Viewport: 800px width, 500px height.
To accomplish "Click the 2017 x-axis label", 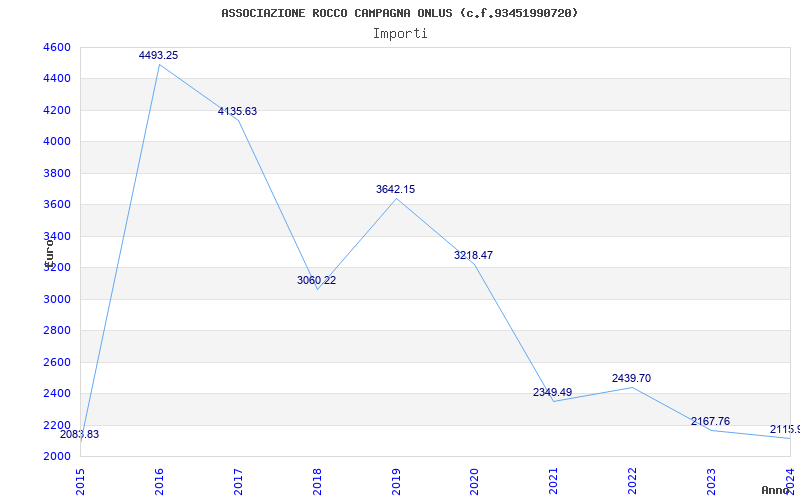I will [x=238, y=481].
